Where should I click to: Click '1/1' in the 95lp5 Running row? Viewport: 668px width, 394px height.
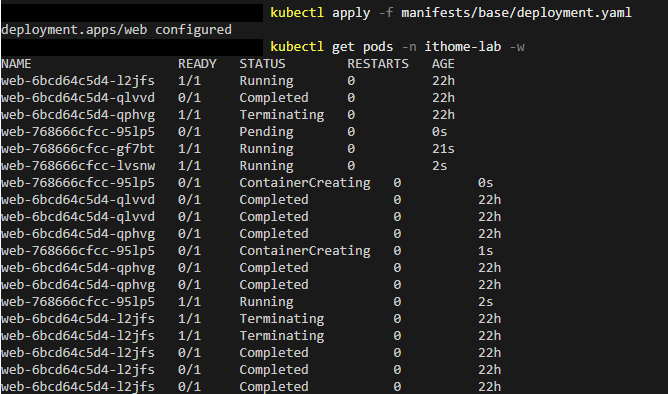click(189, 302)
